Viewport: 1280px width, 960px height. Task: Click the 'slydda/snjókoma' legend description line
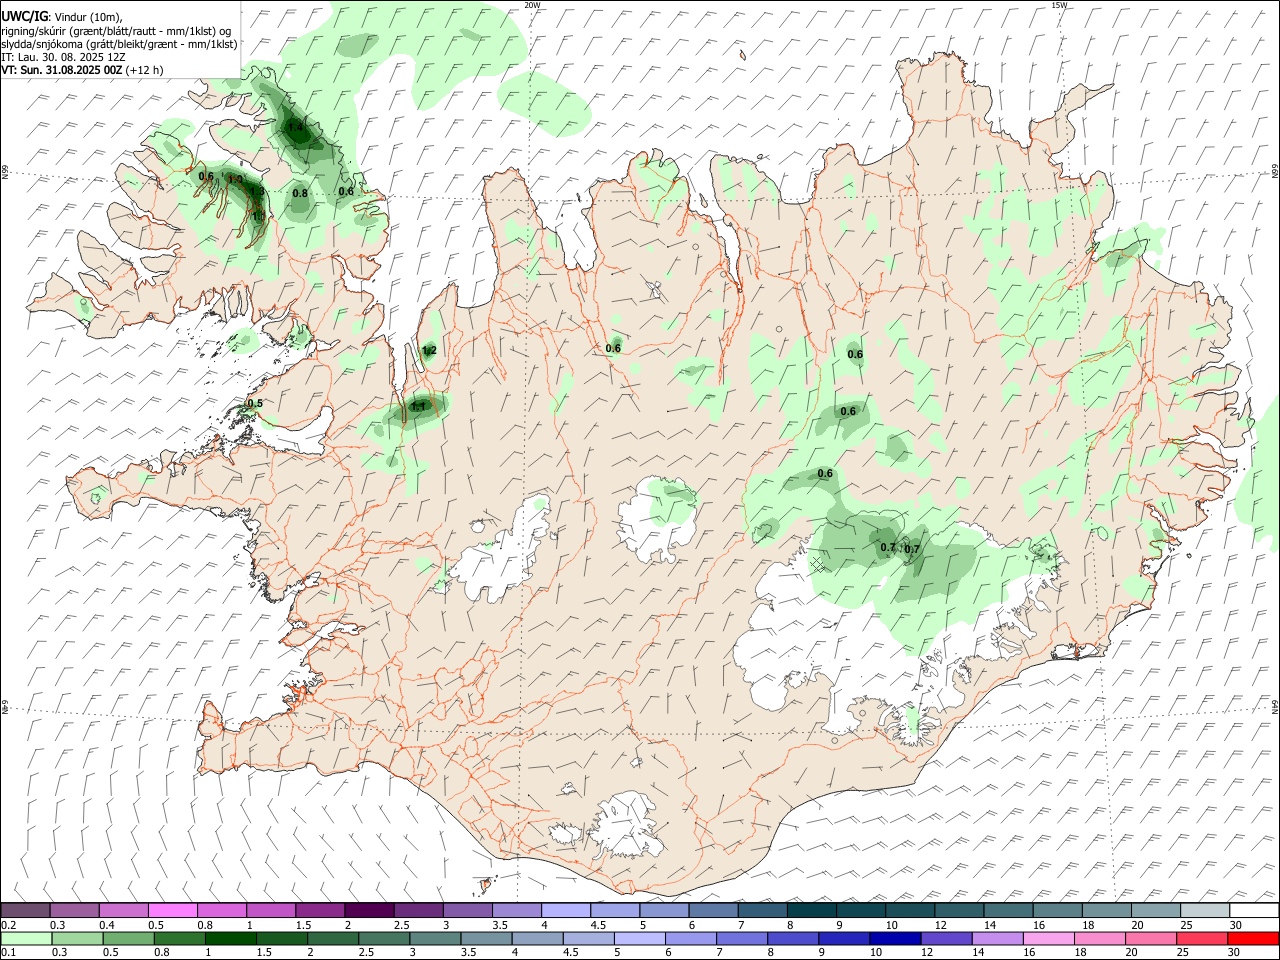[119, 44]
